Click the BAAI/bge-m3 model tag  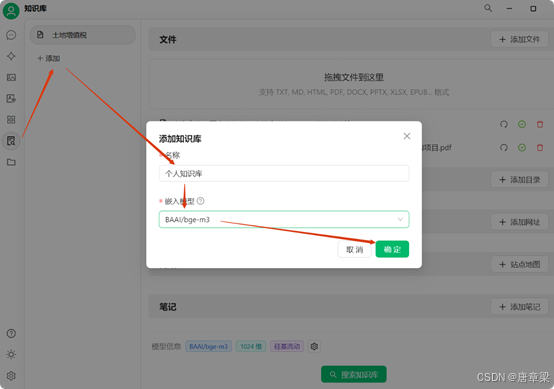click(x=208, y=347)
